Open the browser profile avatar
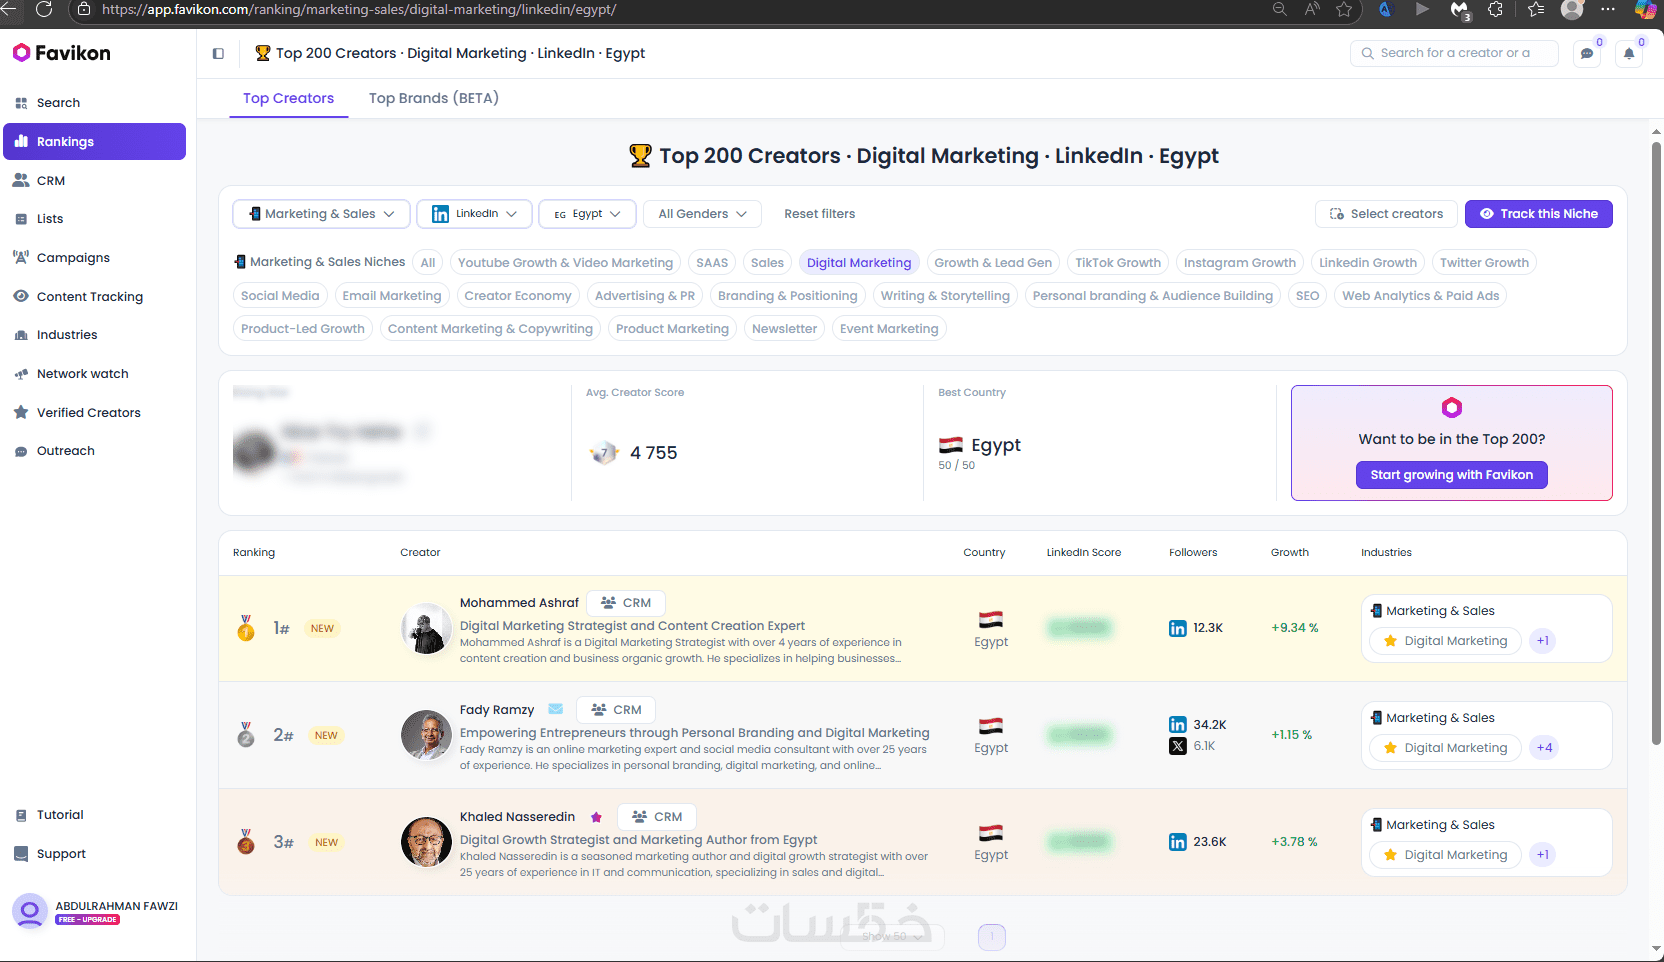This screenshot has height=962, width=1664. pyautogui.click(x=1572, y=9)
